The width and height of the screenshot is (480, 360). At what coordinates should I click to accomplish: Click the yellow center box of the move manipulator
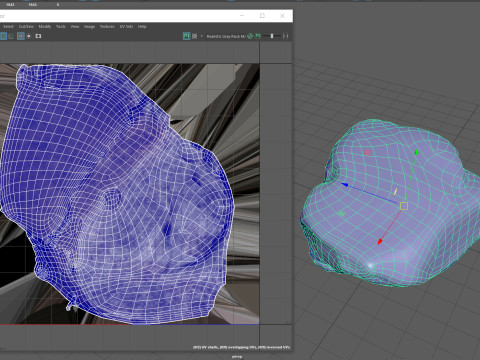[404, 206]
